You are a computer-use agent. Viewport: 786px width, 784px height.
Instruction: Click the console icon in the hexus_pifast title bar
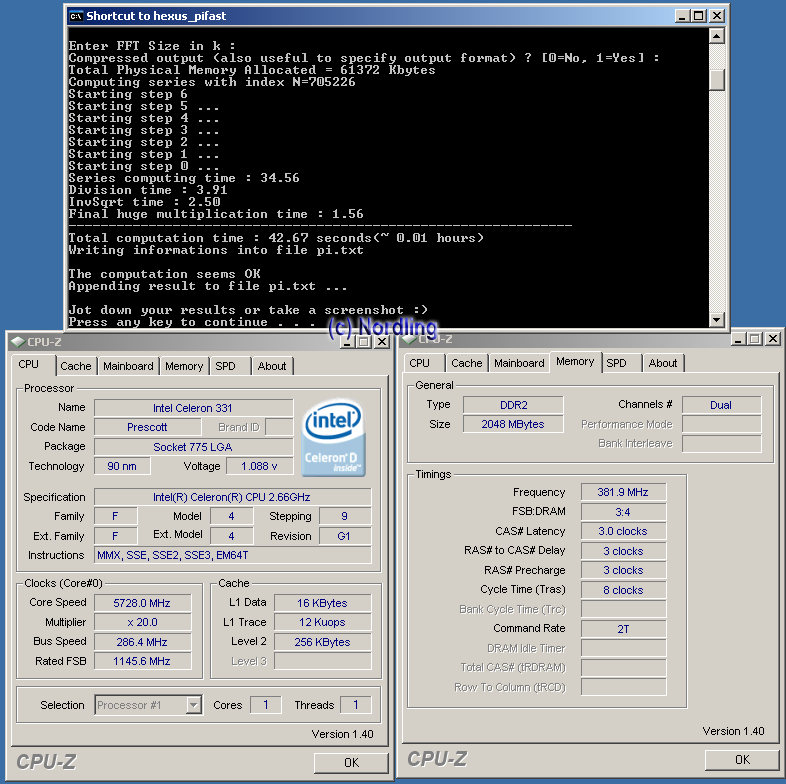coord(76,17)
